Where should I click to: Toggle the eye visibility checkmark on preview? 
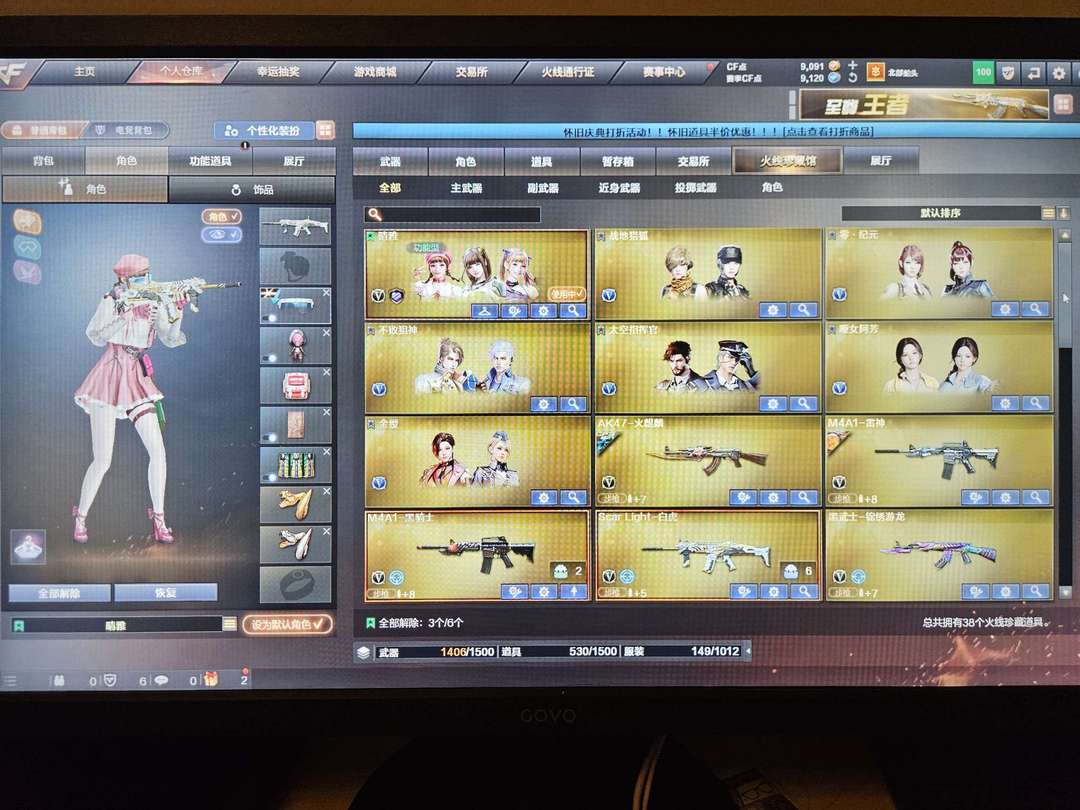(221, 235)
